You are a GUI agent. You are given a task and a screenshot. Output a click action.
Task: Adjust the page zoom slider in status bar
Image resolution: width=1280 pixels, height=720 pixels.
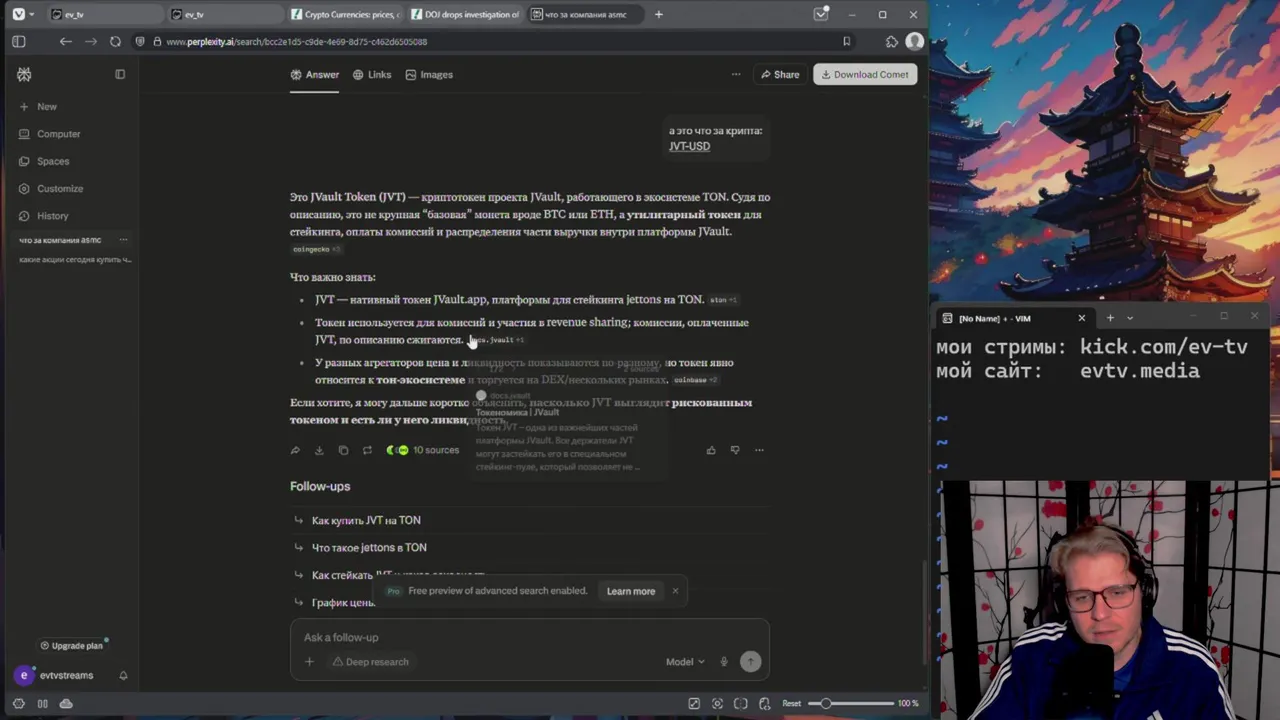tap(851, 703)
